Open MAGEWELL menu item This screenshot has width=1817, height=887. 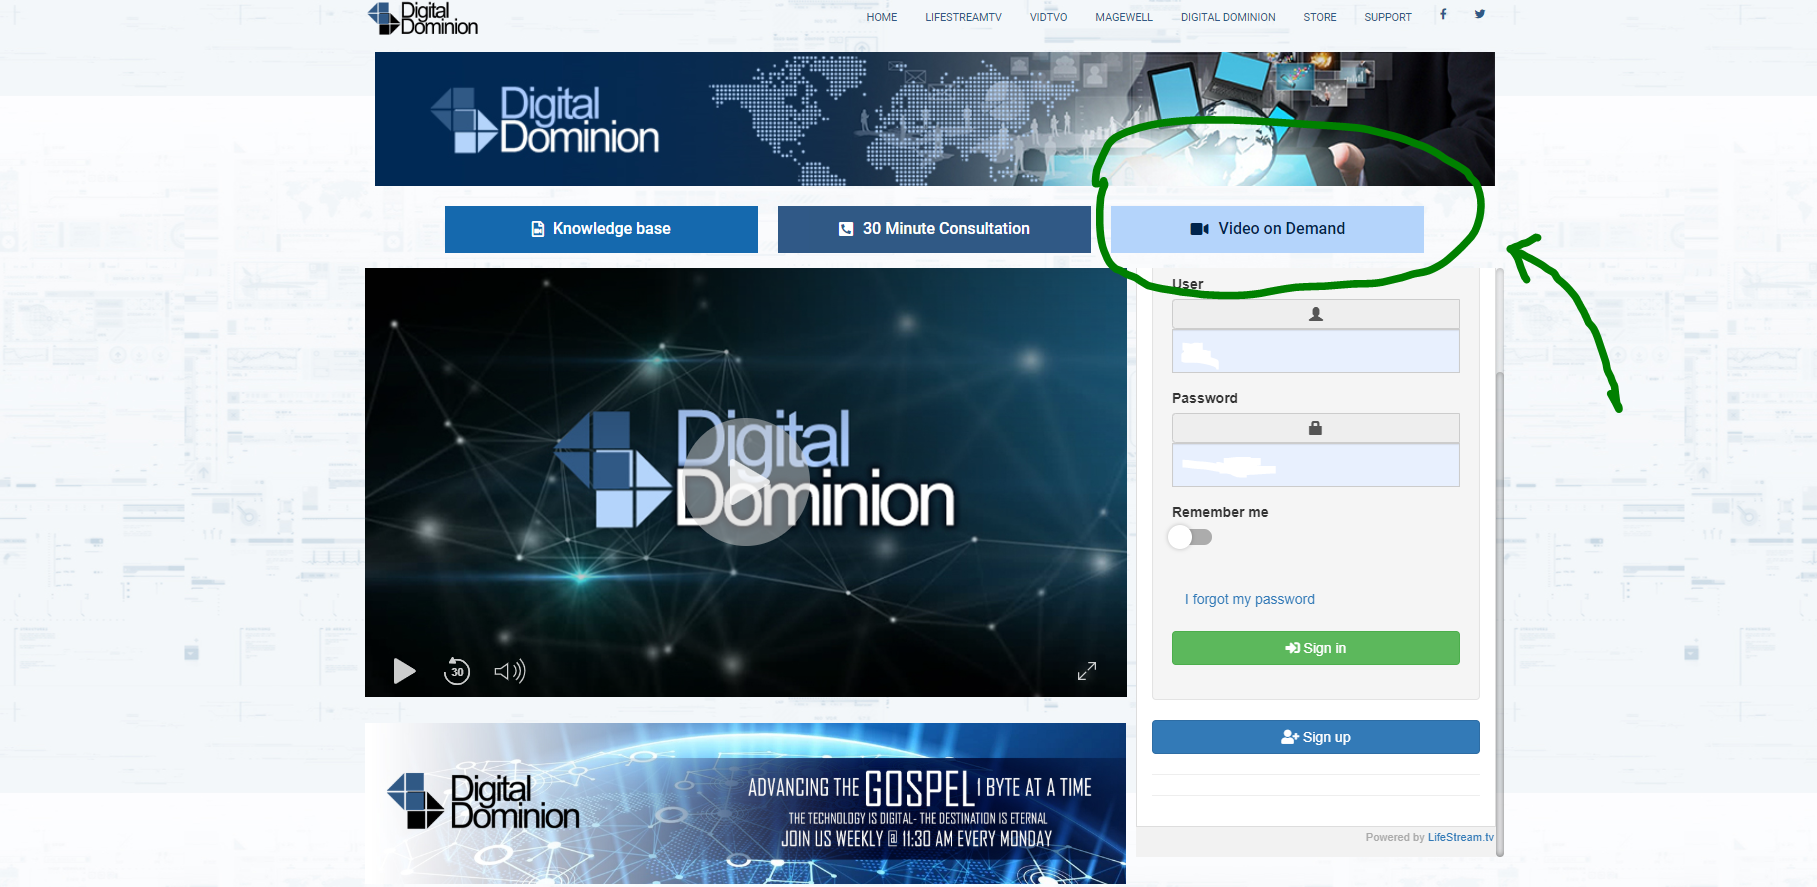tap(1124, 17)
